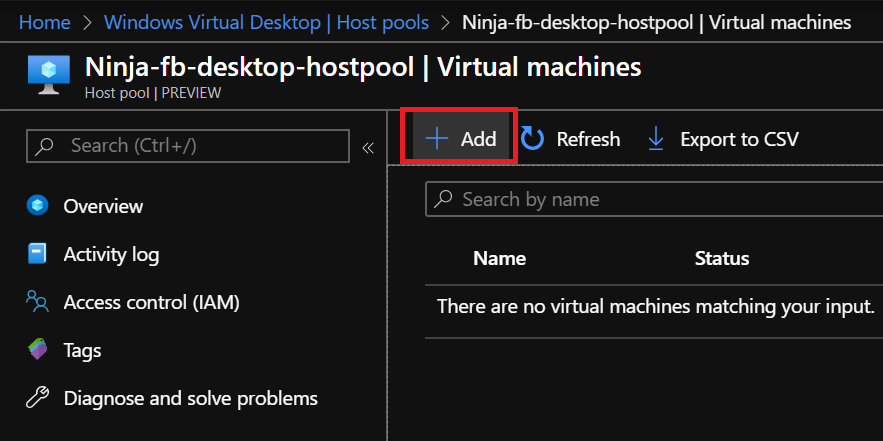This screenshot has height=441, width=883.
Task: Open Overview in the sidebar menu
Action: [103, 206]
